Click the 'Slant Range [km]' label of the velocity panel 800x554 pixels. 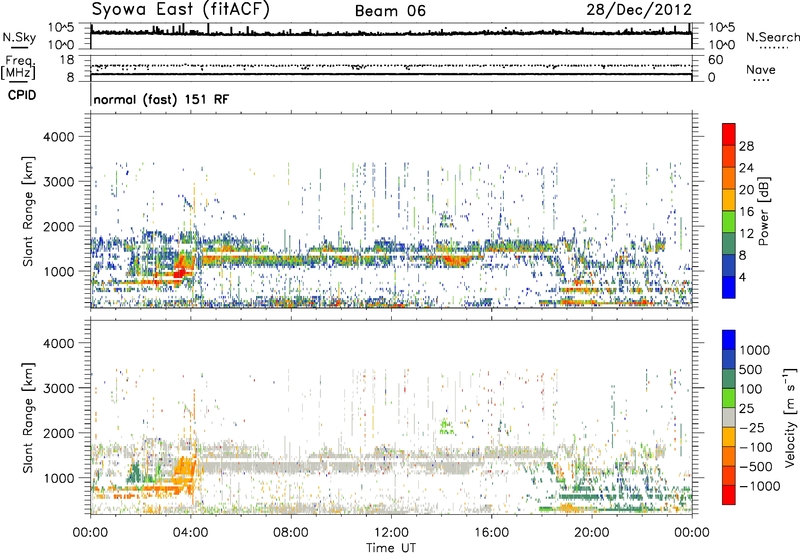(28, 417)
